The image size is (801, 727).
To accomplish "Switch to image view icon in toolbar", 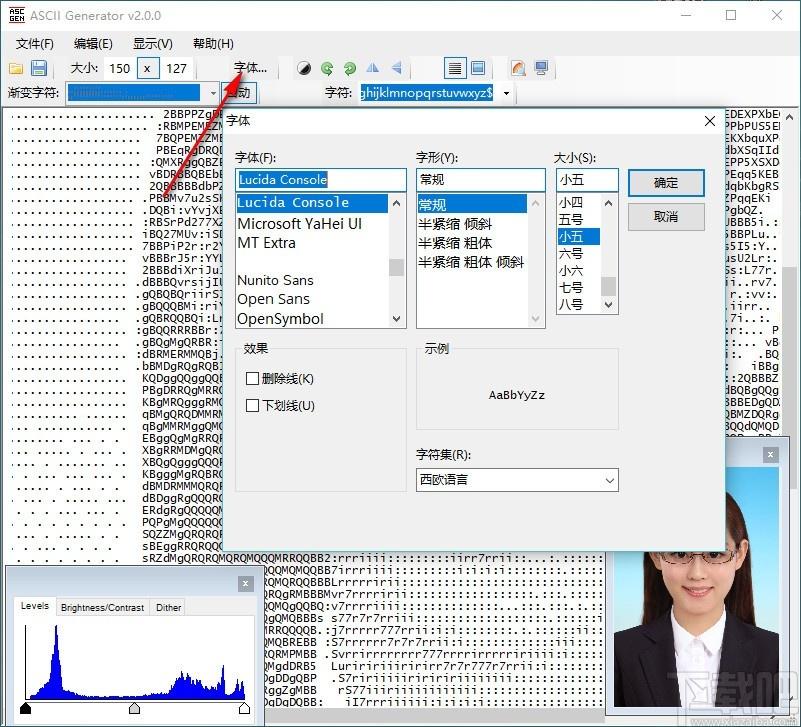I will (478, 68).
